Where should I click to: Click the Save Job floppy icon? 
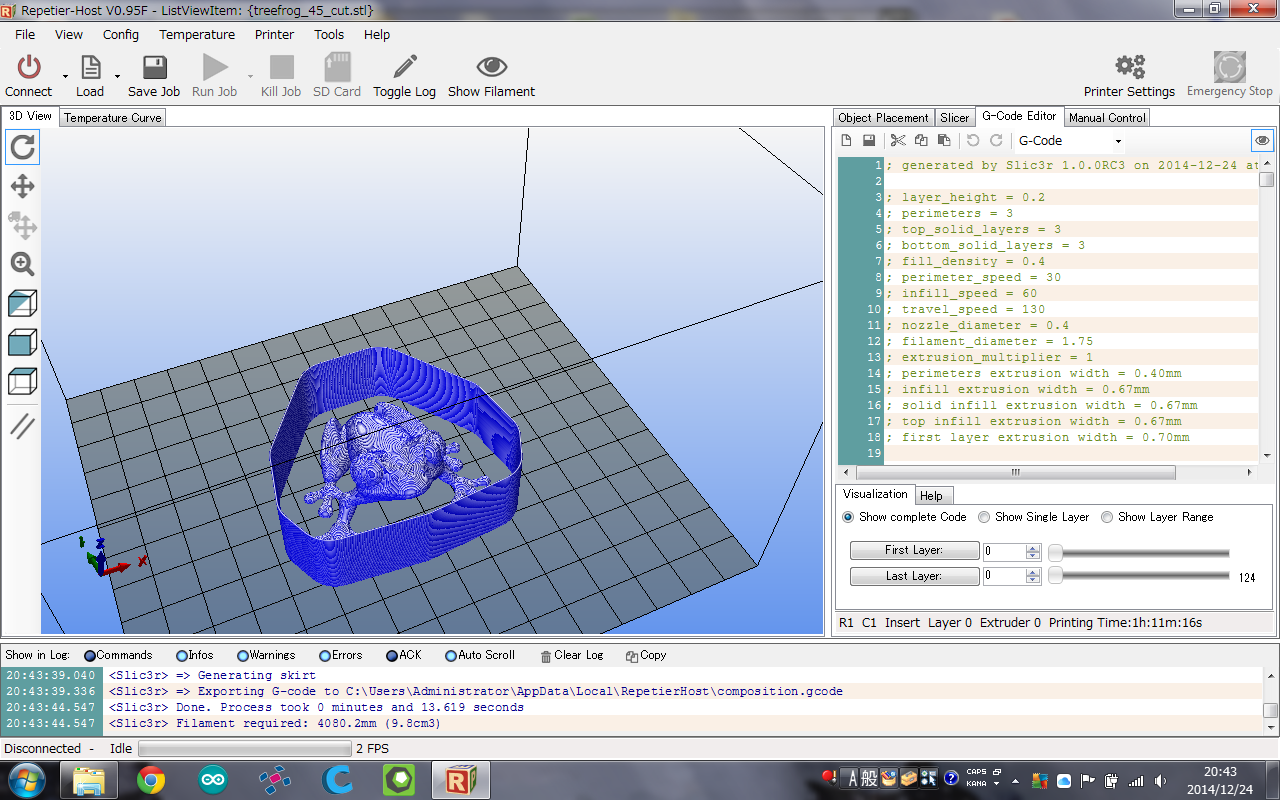[154, 67]
